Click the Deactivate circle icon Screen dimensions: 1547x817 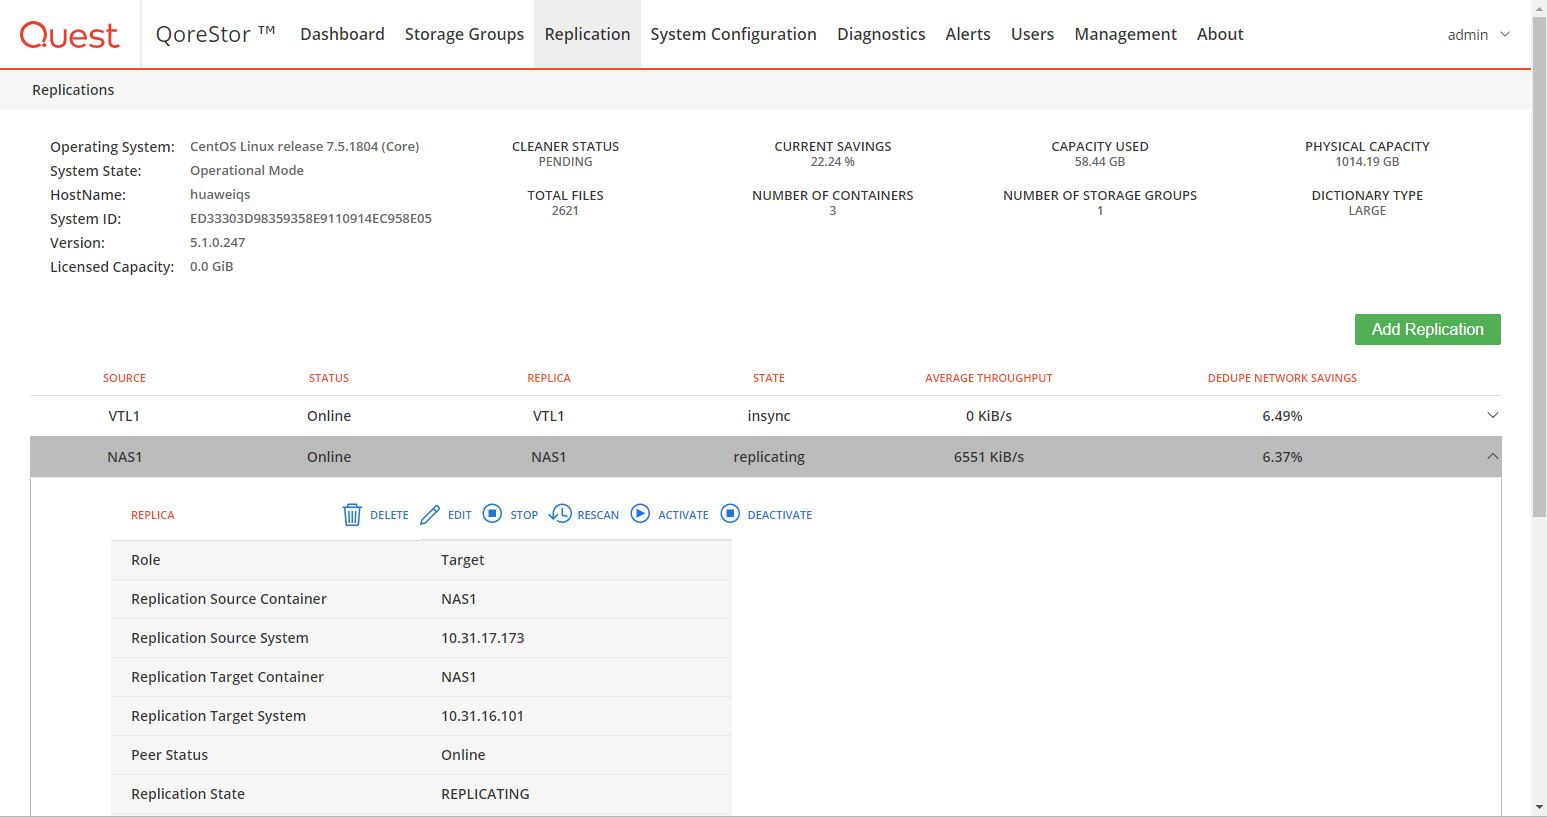click(x=730, y=513)
